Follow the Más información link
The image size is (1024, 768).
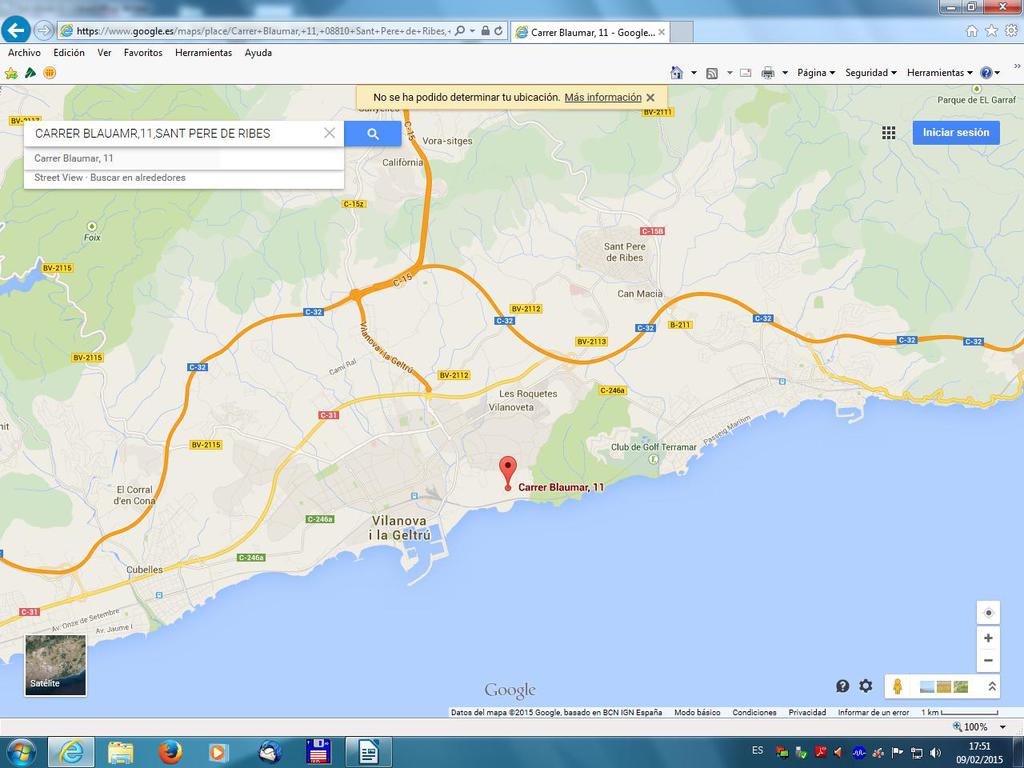(602, 98)
